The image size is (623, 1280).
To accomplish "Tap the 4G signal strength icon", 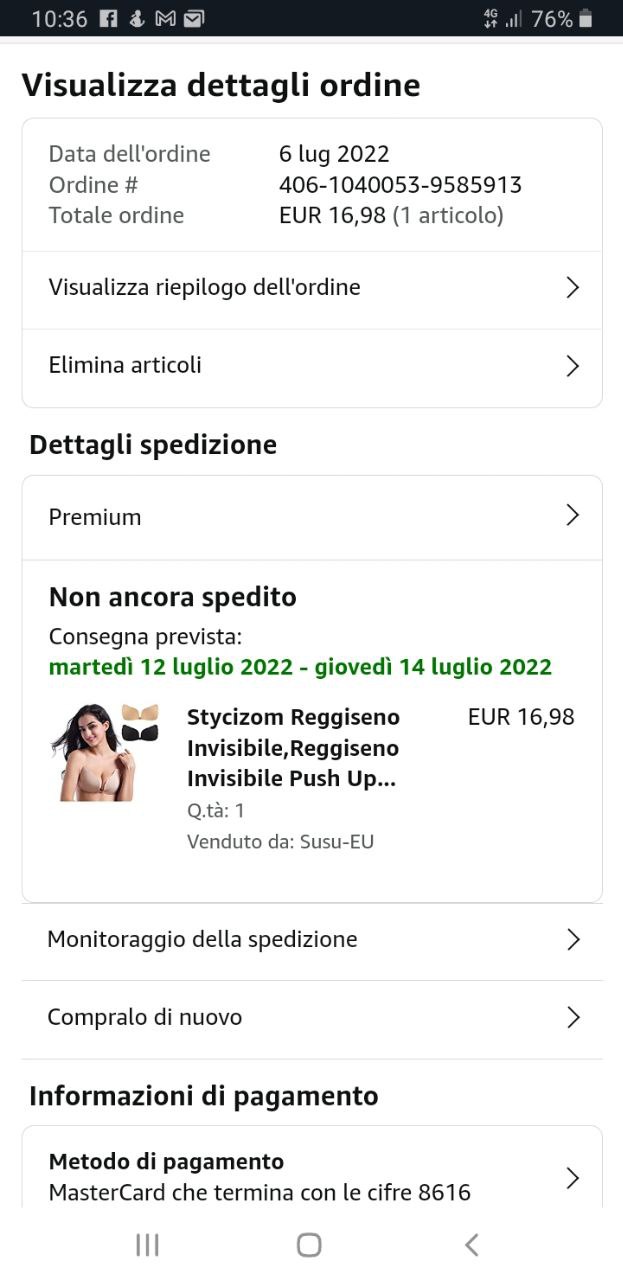I will coord(502,19).
